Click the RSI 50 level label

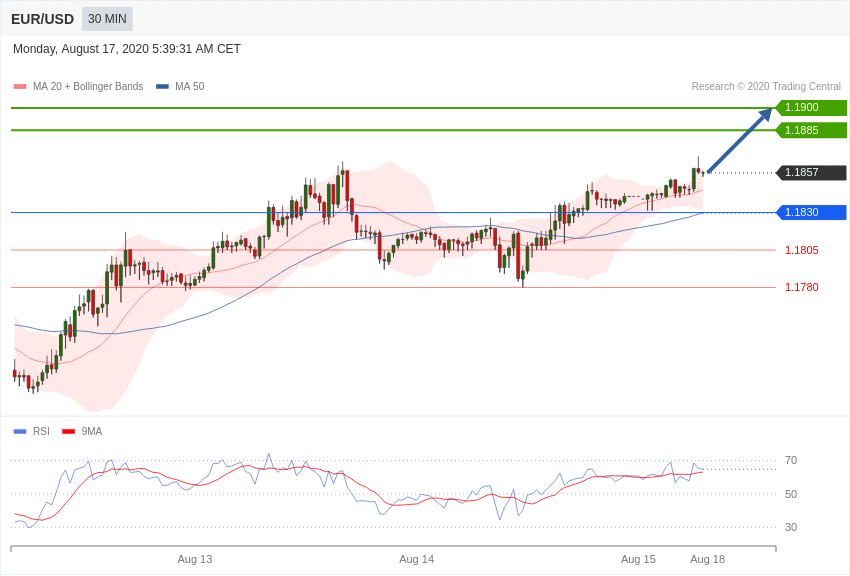[791, 494]
